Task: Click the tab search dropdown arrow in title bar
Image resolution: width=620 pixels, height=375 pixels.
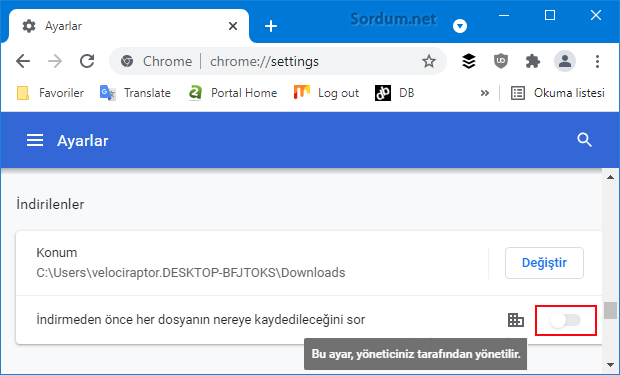Action: click(x=459, y=26)
